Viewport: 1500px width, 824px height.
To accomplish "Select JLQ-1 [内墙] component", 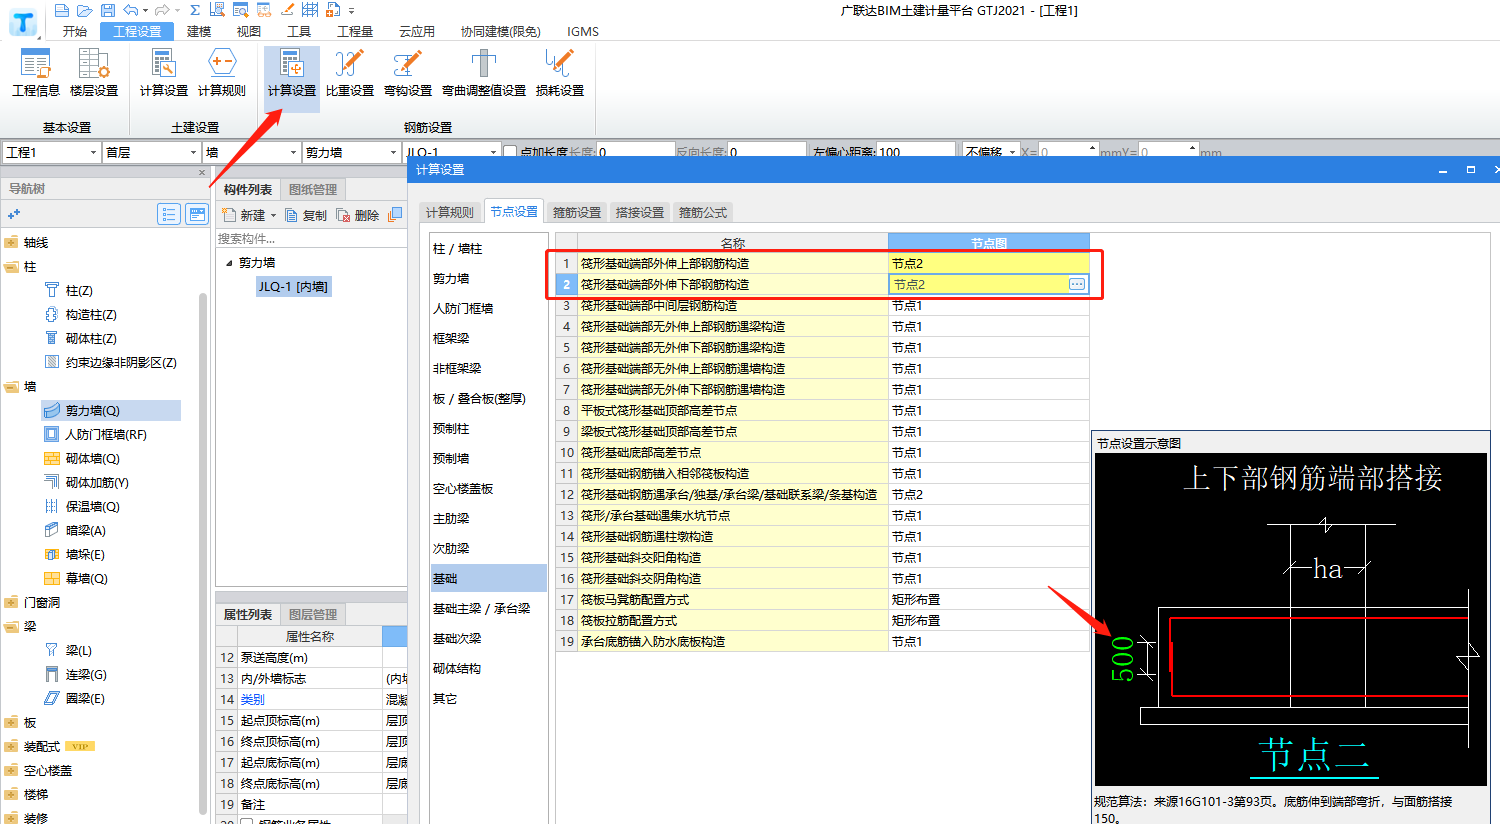I will tap(293, 287).
